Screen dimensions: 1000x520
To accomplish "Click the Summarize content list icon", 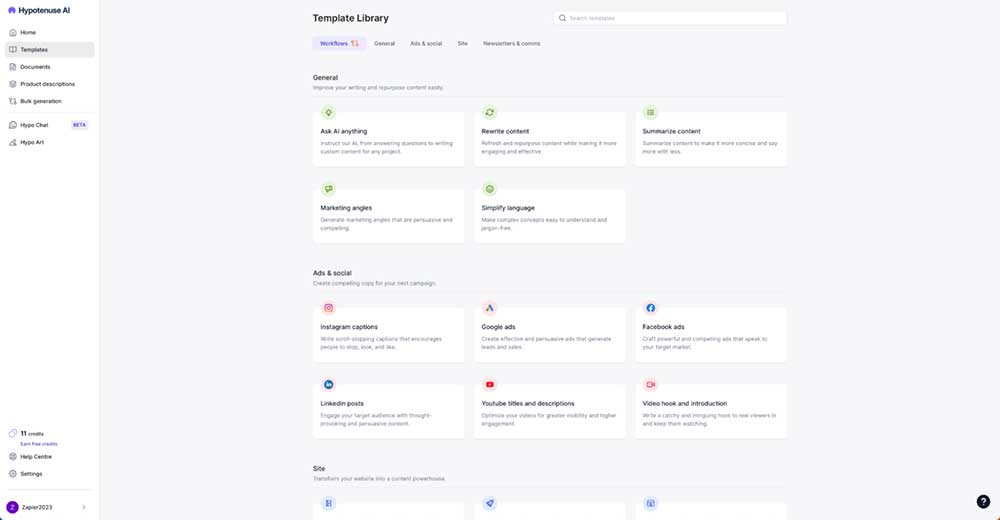I will point(651,112).
